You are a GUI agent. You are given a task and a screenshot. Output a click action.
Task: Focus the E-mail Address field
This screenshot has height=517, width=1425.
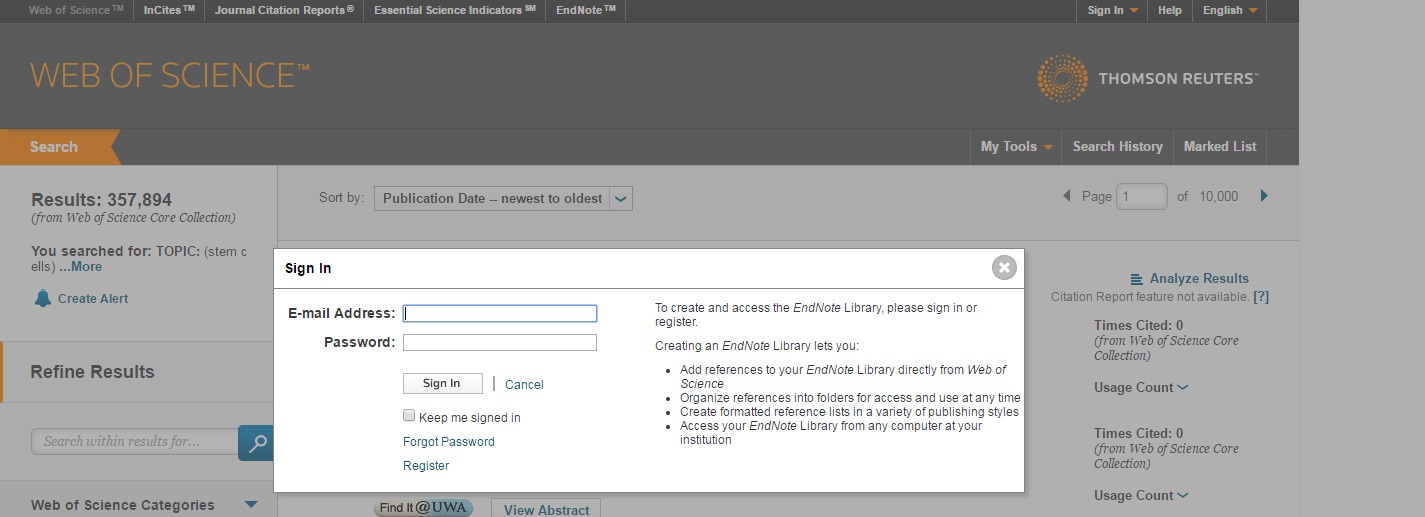click(x=500, y=313)
